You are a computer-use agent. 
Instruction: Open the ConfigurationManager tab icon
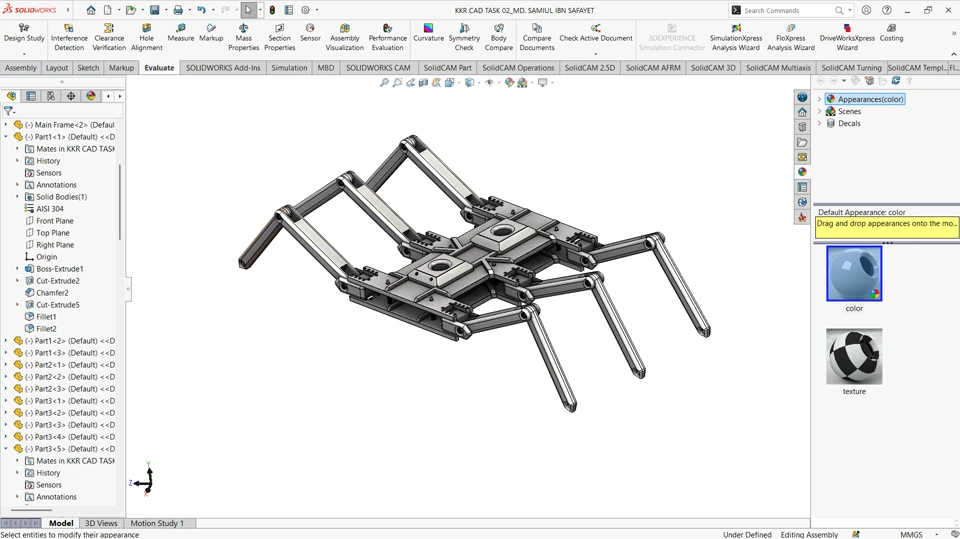[51, 96]
